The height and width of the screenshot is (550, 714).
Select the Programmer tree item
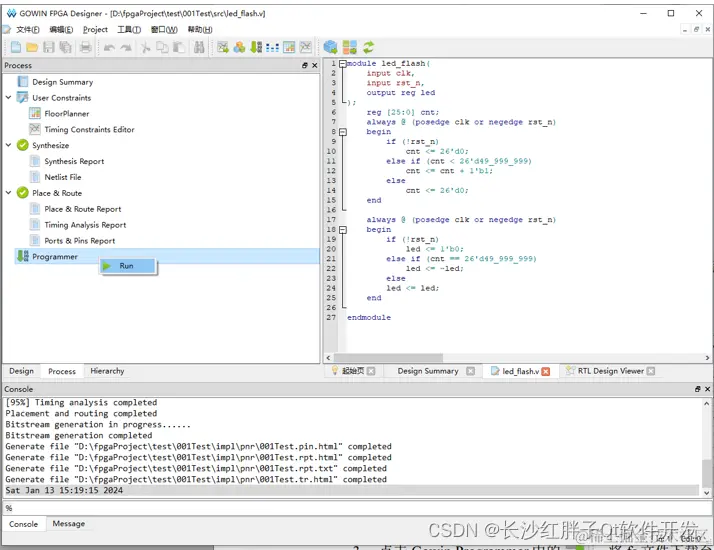55,256
